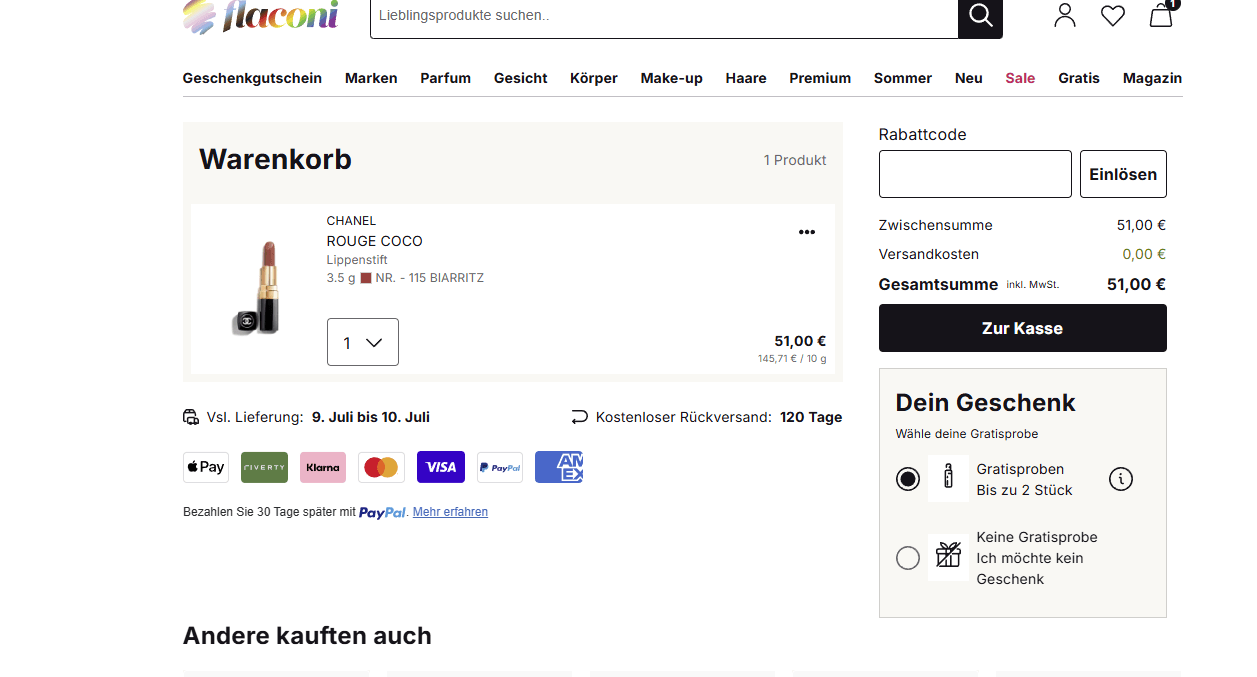Screen dimensions: 1257x677
Task: Open the quantity dropdown showing 1
Action: click(x=363, y=342)
